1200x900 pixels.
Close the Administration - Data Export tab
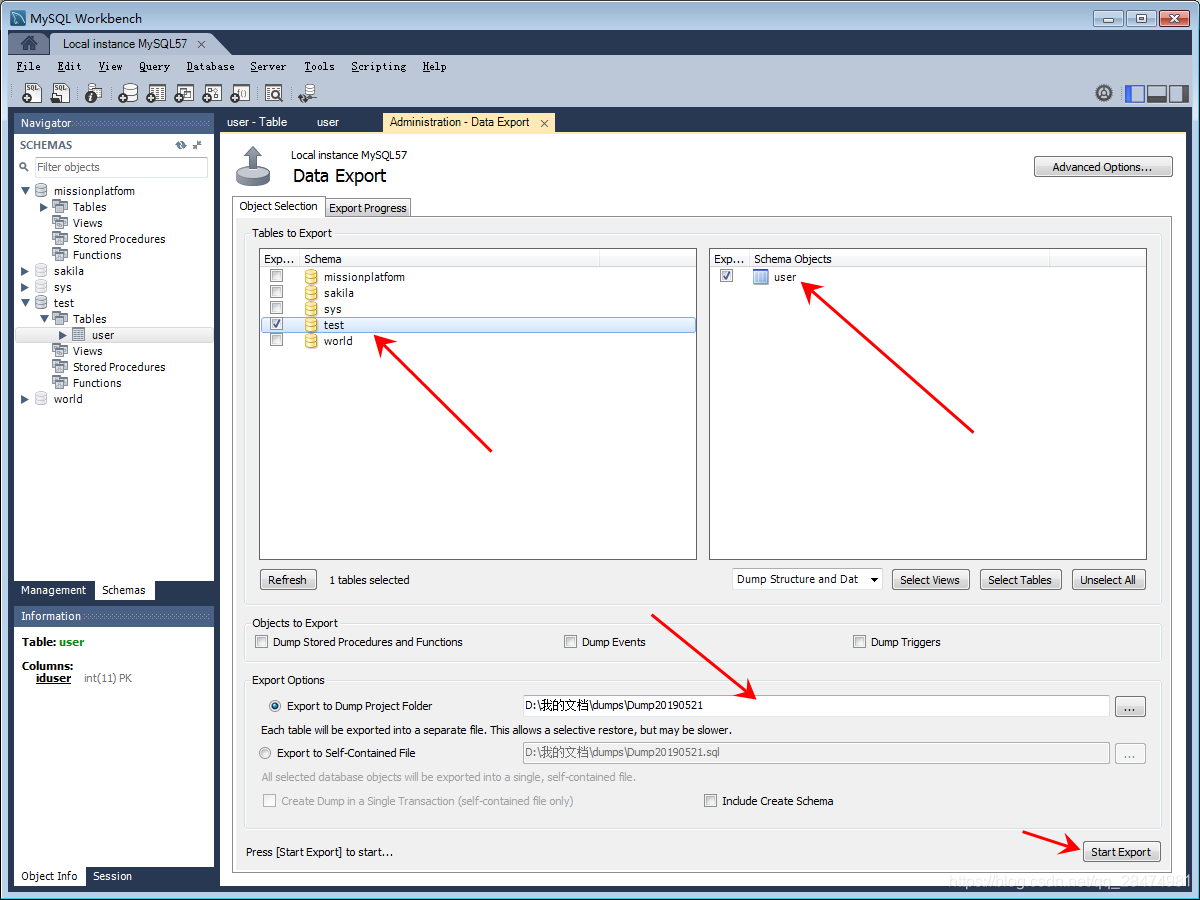544,123
